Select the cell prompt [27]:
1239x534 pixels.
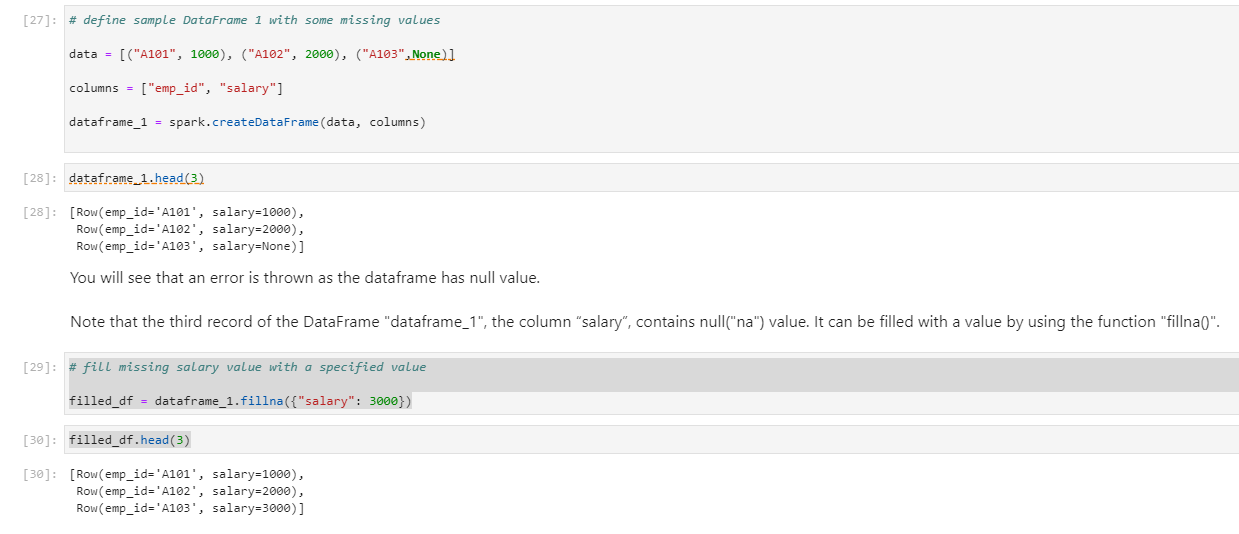40,20
